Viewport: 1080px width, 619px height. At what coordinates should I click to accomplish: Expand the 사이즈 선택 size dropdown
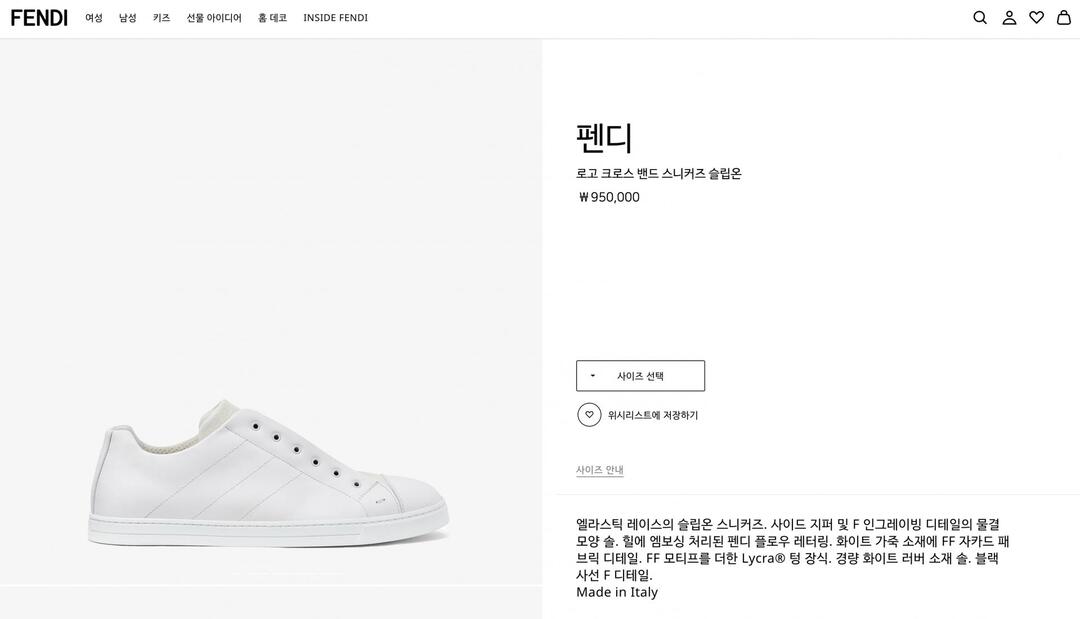(x=640, y=376)
